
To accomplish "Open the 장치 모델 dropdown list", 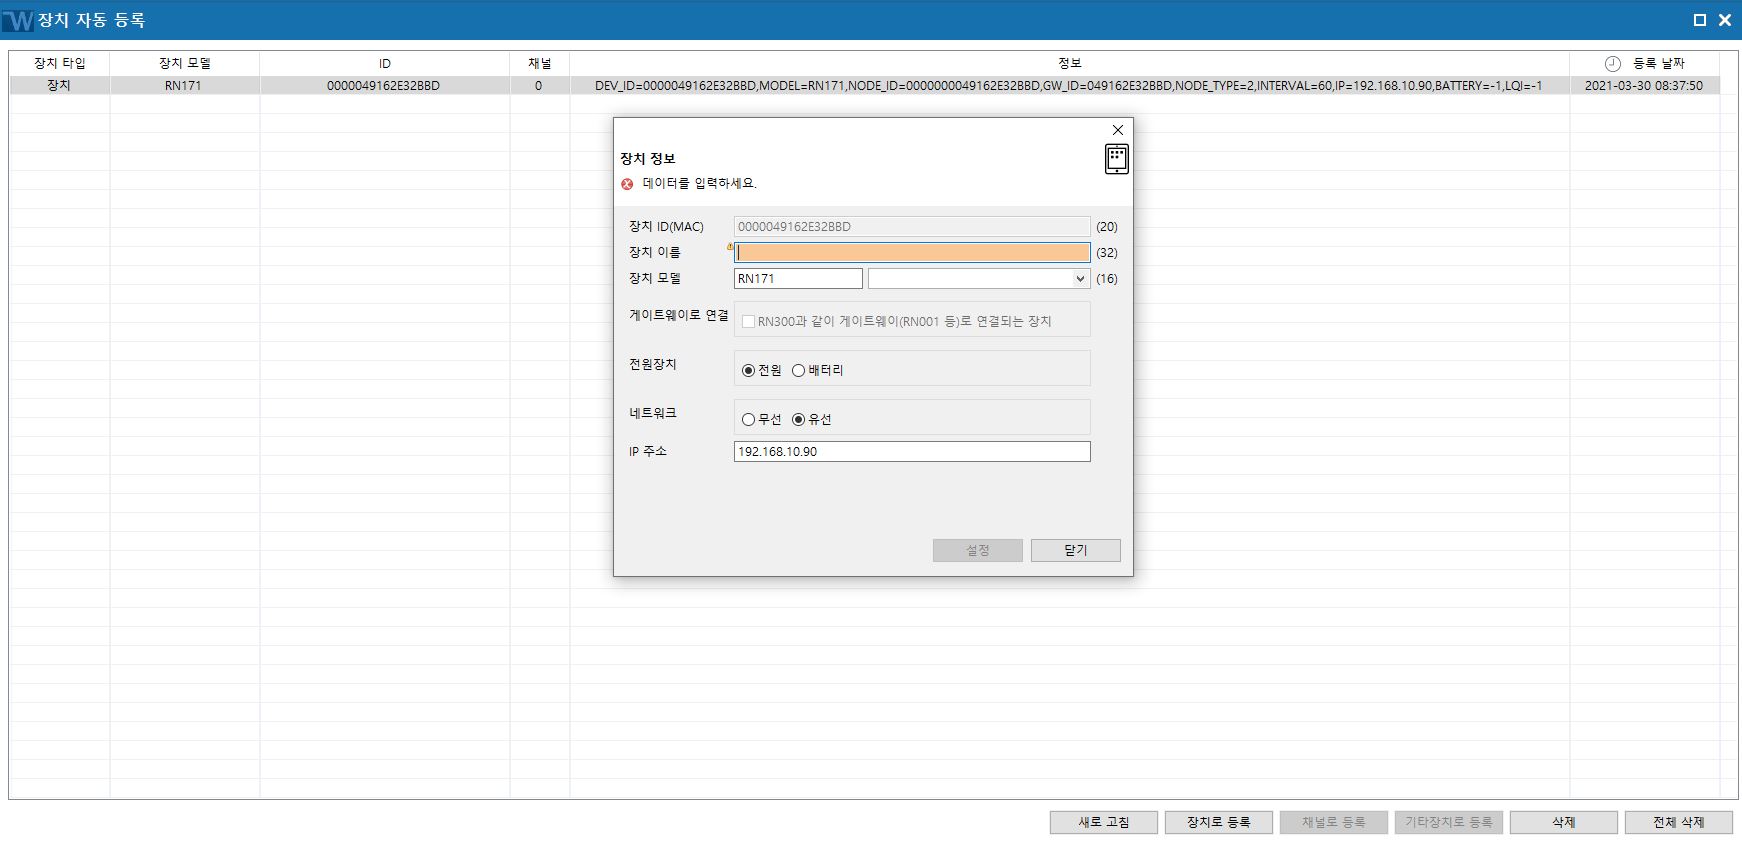I will [1080, 279].
